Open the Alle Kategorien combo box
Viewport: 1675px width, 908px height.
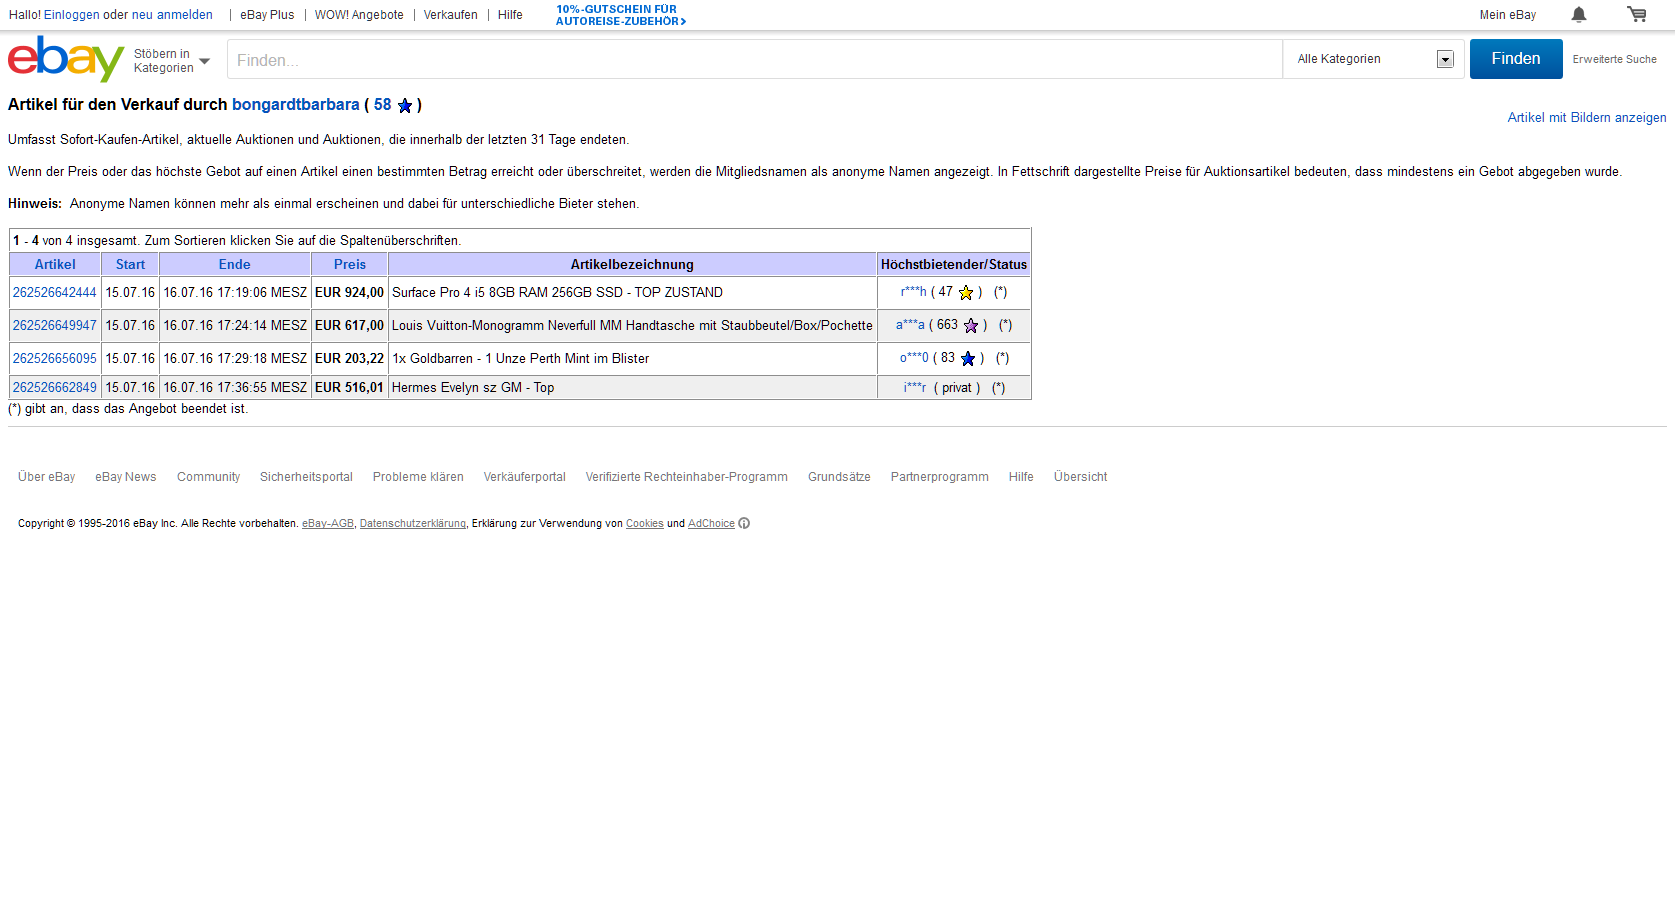1374,59
